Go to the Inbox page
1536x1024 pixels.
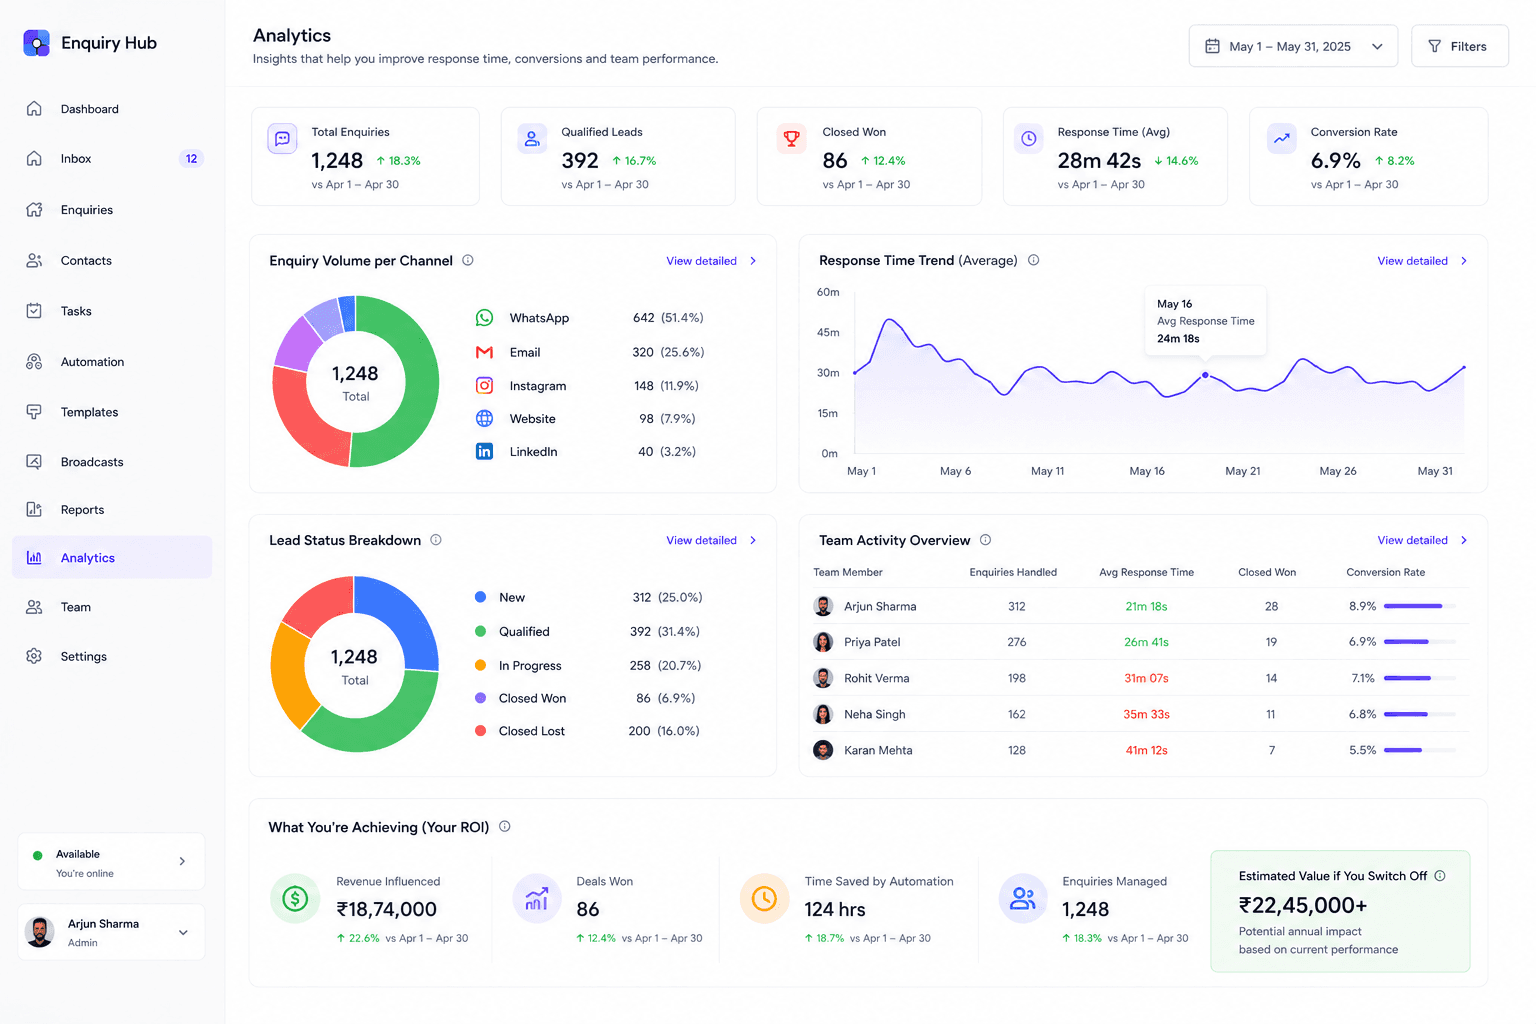pyautogui.click(x=112, y=159)
